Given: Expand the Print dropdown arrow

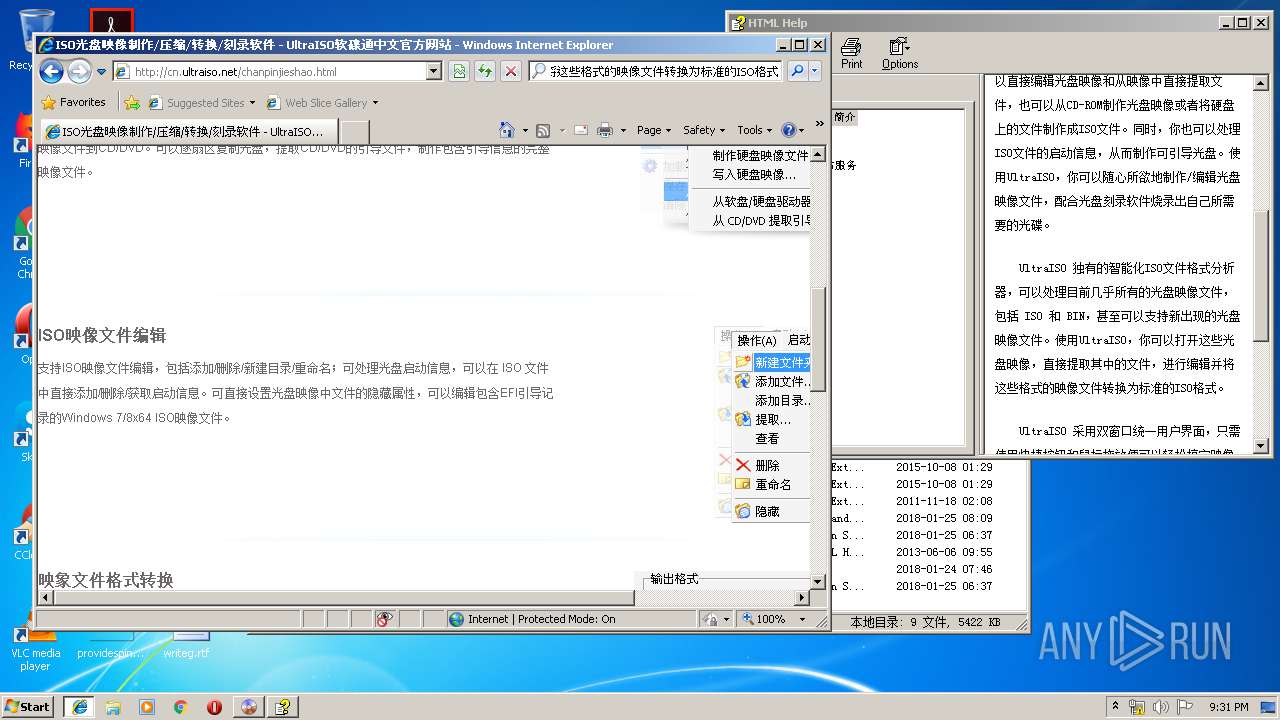Looking at the screenshot, I should click(x=623, y=130).
